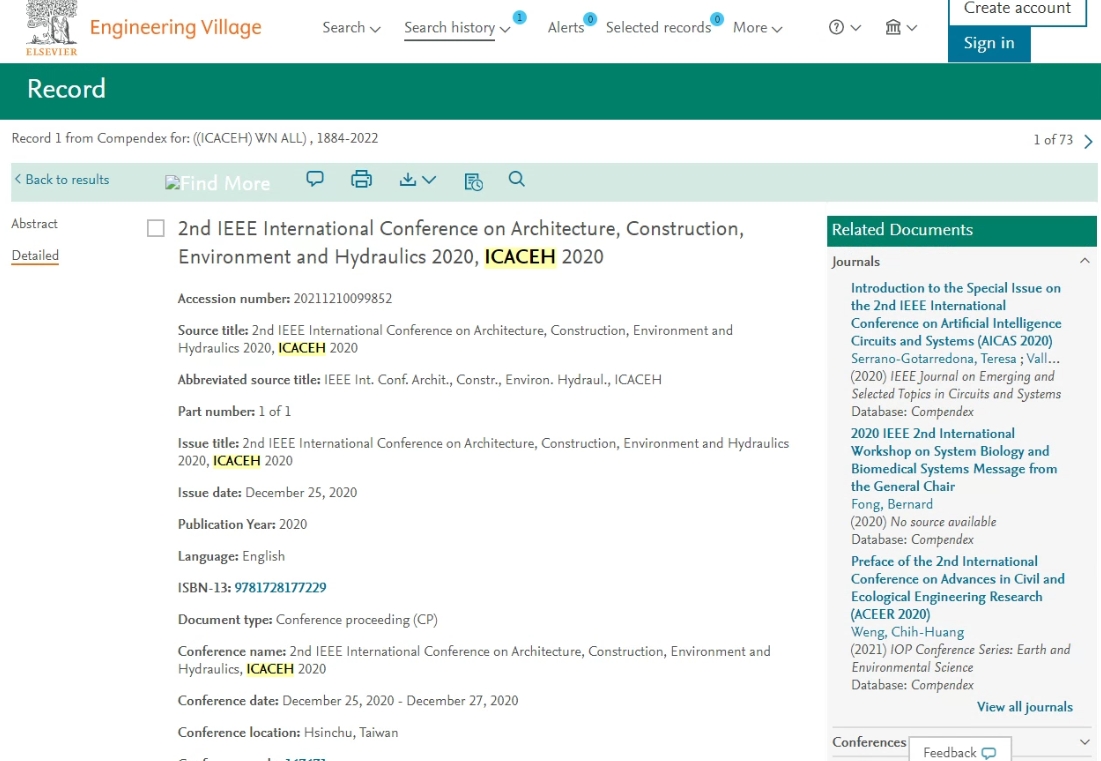
Task: Select the record title checkbox
Action: click(x=156, y=228)
